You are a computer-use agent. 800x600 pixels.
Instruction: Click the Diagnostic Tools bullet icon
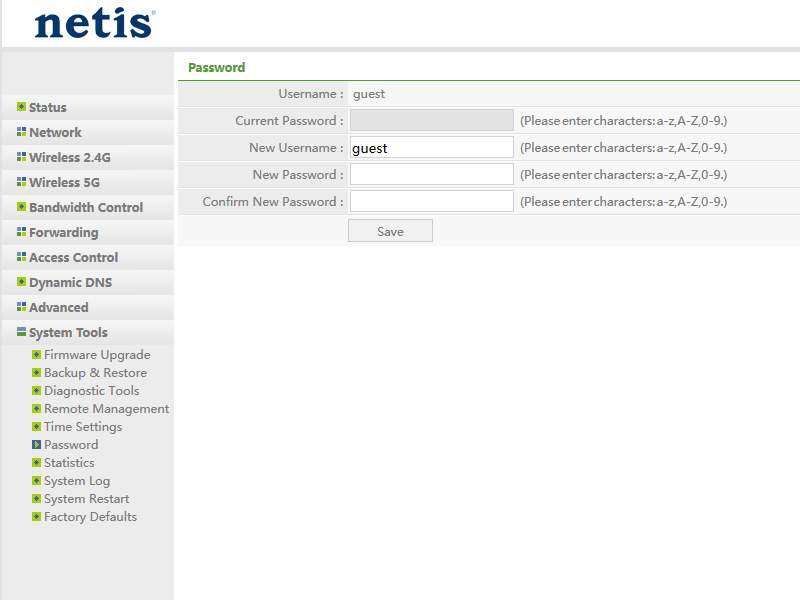point(36,391)
